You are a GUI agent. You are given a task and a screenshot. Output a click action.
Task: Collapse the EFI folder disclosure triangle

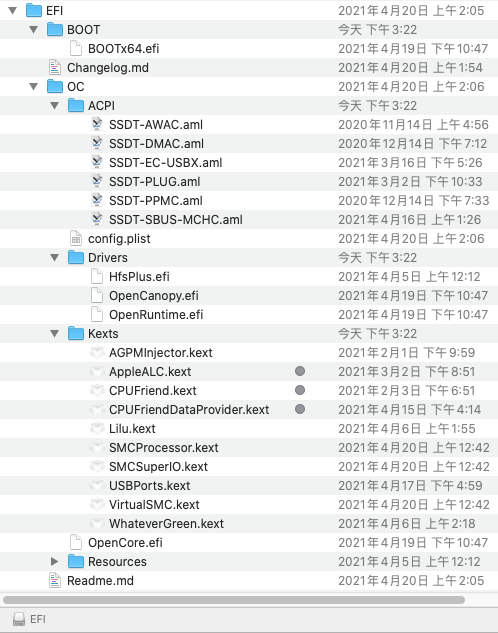tap(13, 10)
